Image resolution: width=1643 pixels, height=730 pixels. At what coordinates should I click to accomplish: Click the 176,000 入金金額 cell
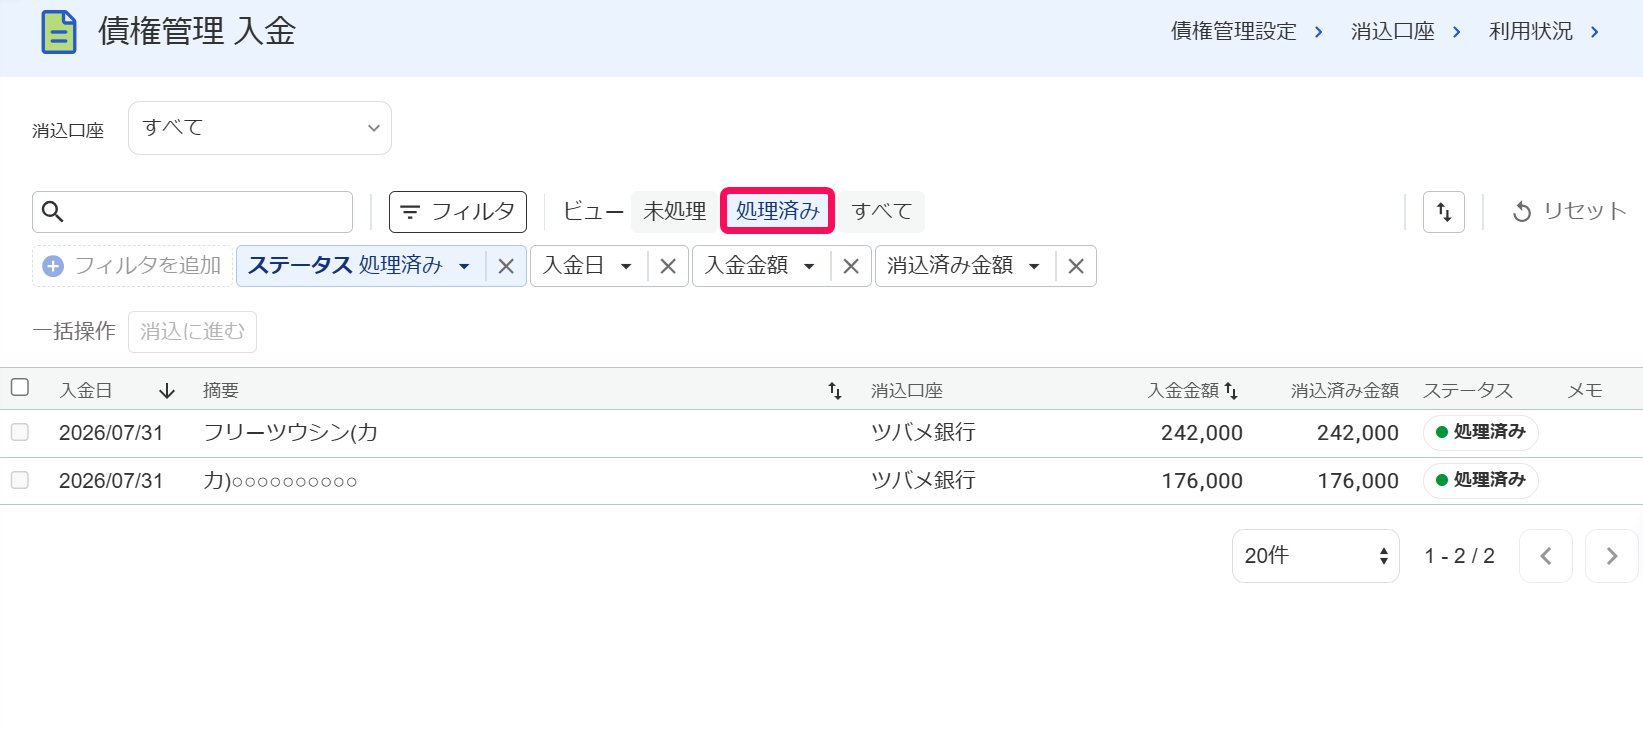coord(1202,481)
